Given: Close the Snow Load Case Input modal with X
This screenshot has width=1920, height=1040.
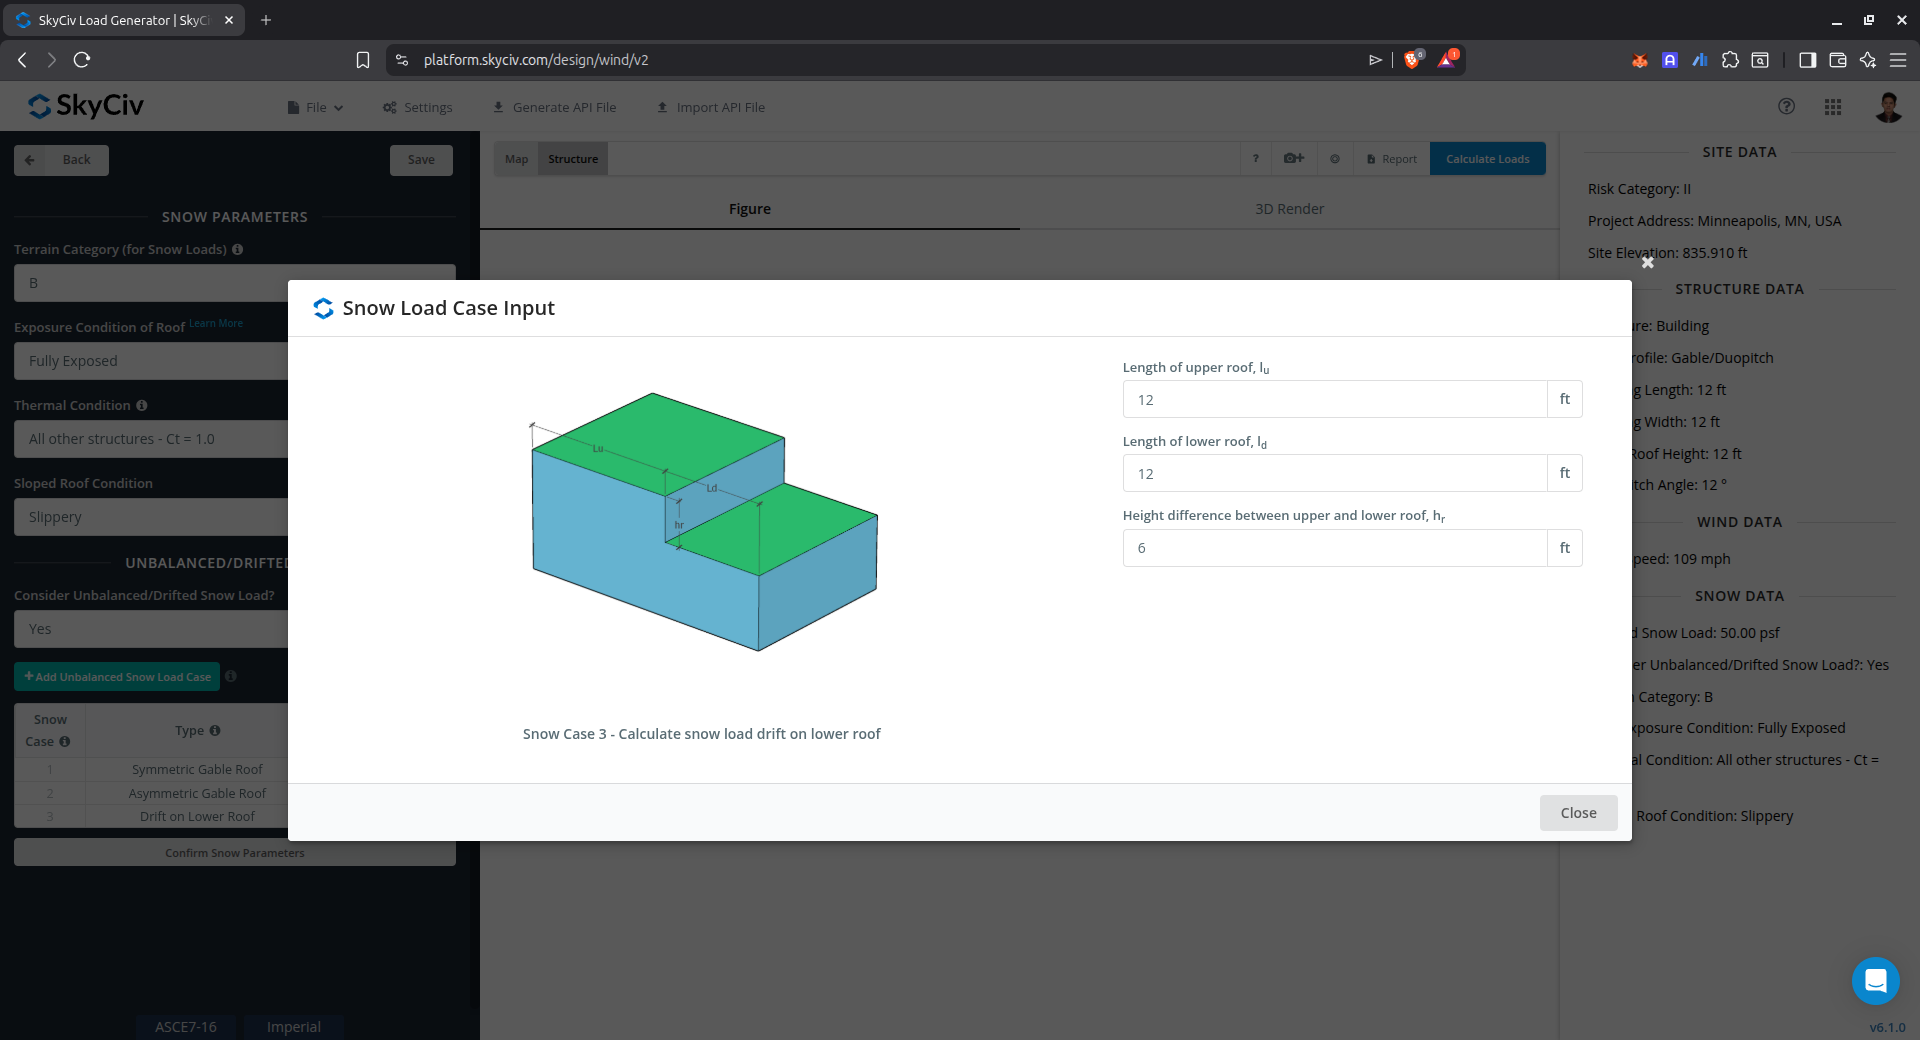Looking at the screenshot, I should point(1647,263).
